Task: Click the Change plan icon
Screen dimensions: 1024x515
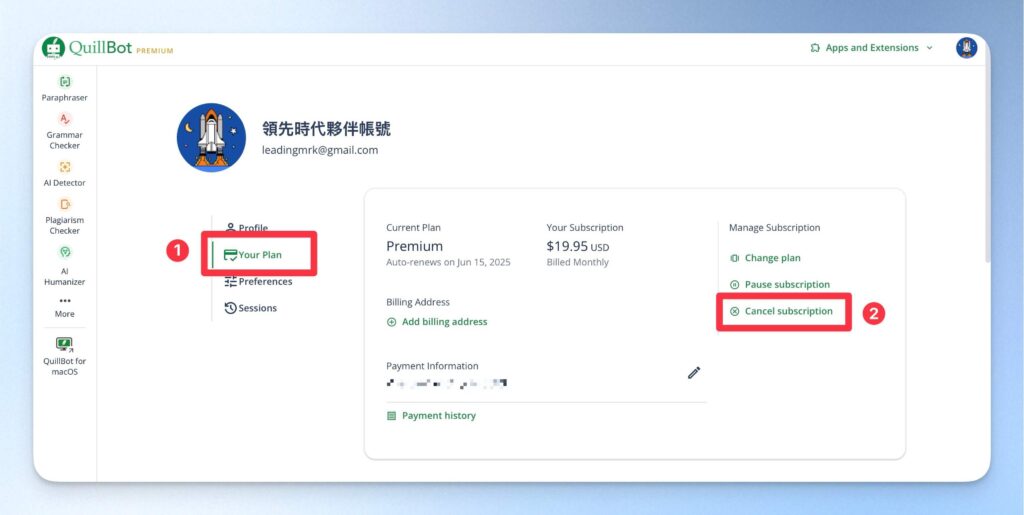Action: (x=735, y=258)
